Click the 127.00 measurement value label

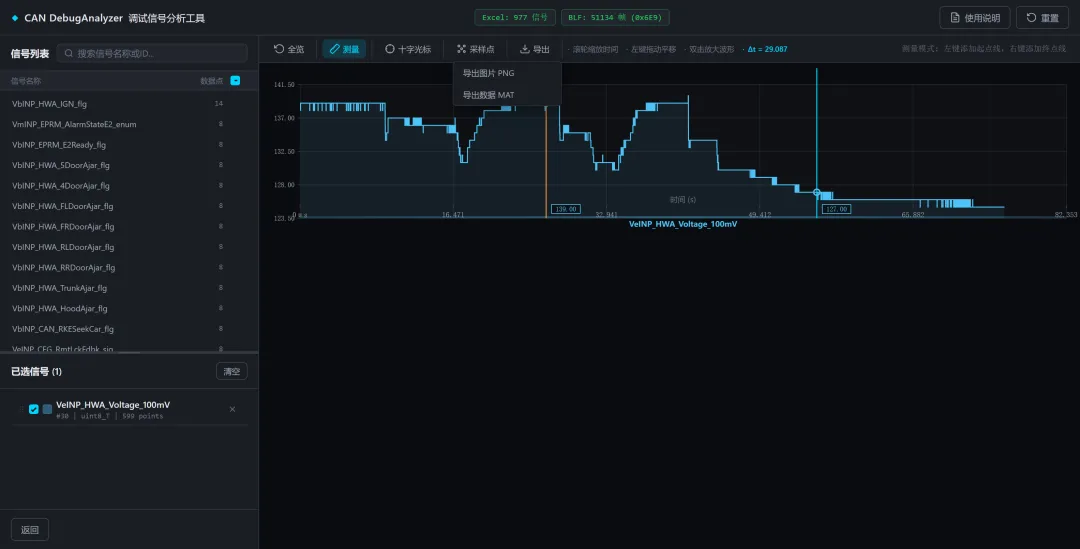[836, 209]
